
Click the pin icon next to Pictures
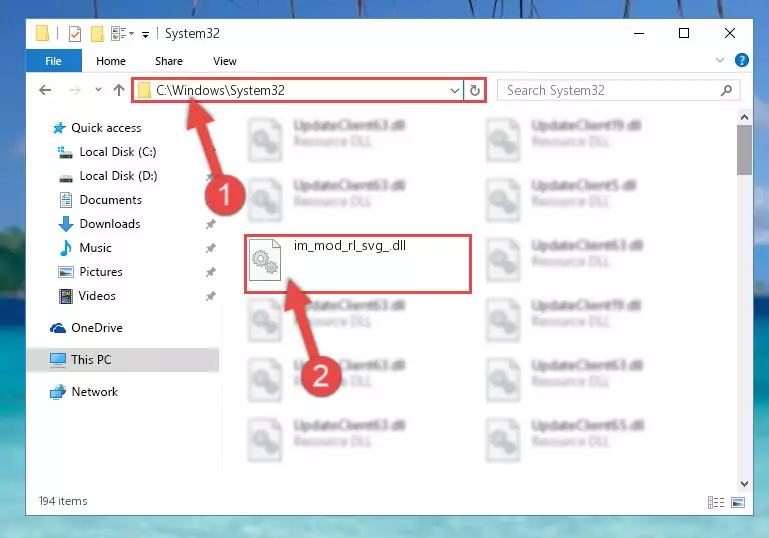point(210,272)
